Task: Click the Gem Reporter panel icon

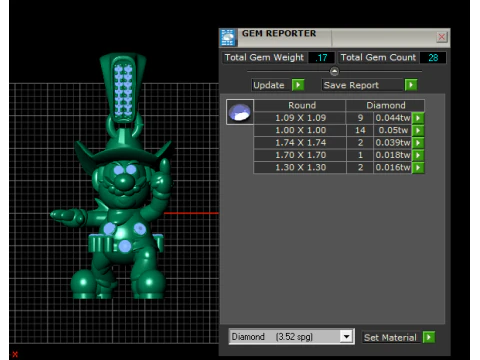Action: 228,37
